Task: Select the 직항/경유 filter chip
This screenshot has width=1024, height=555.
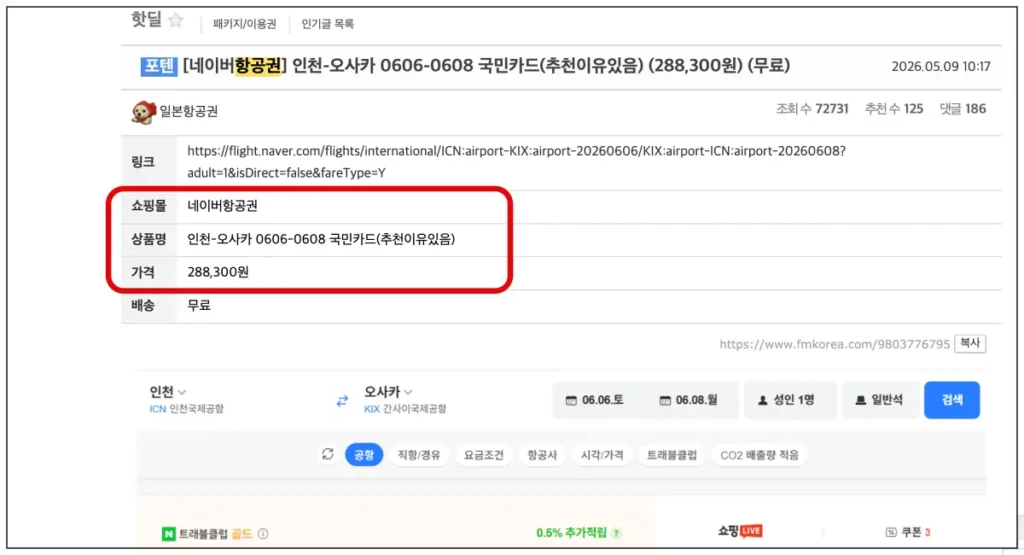Action: [419, 455]
